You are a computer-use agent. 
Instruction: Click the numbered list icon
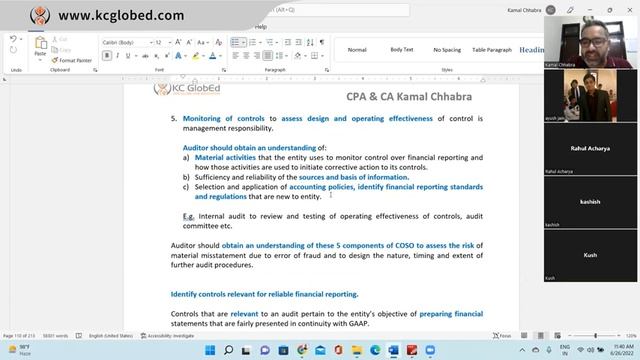tap(253, 42)
